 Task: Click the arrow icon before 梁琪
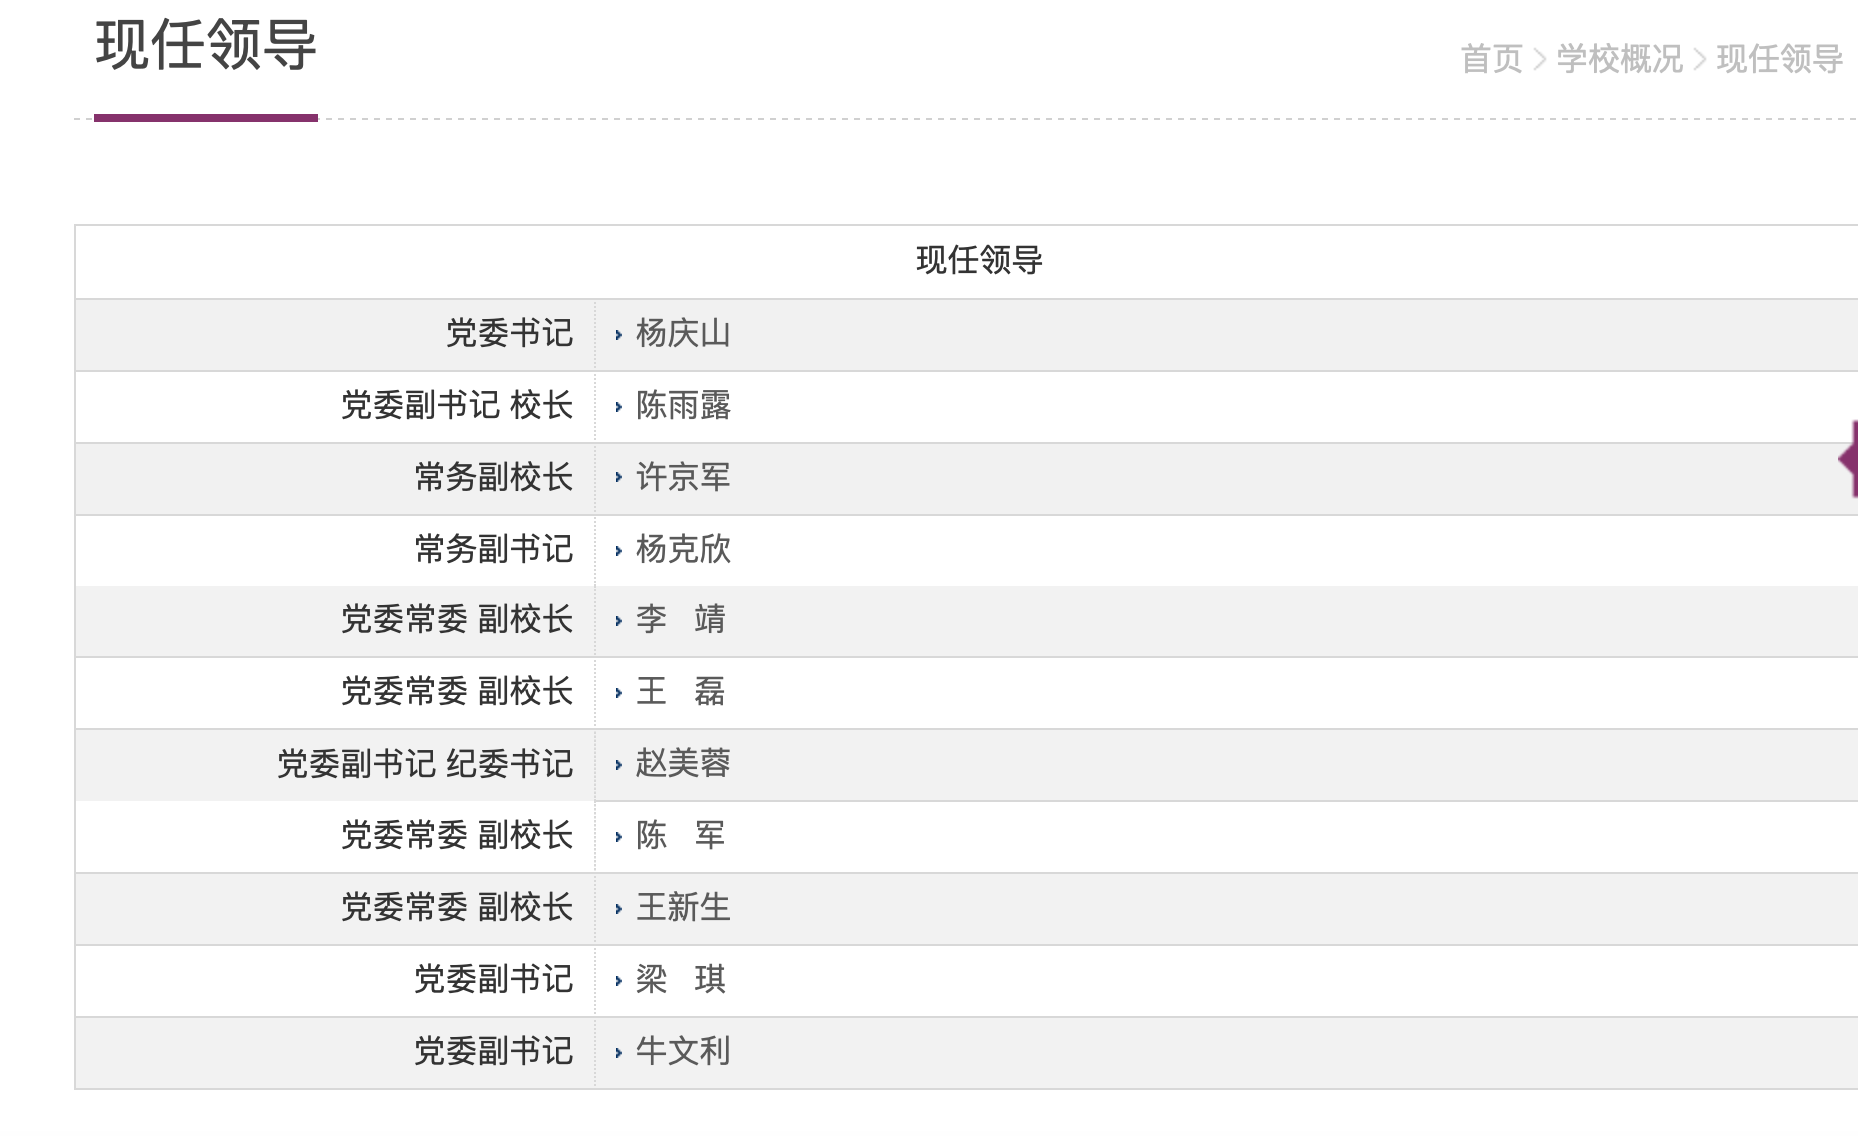tap(620, 981)
